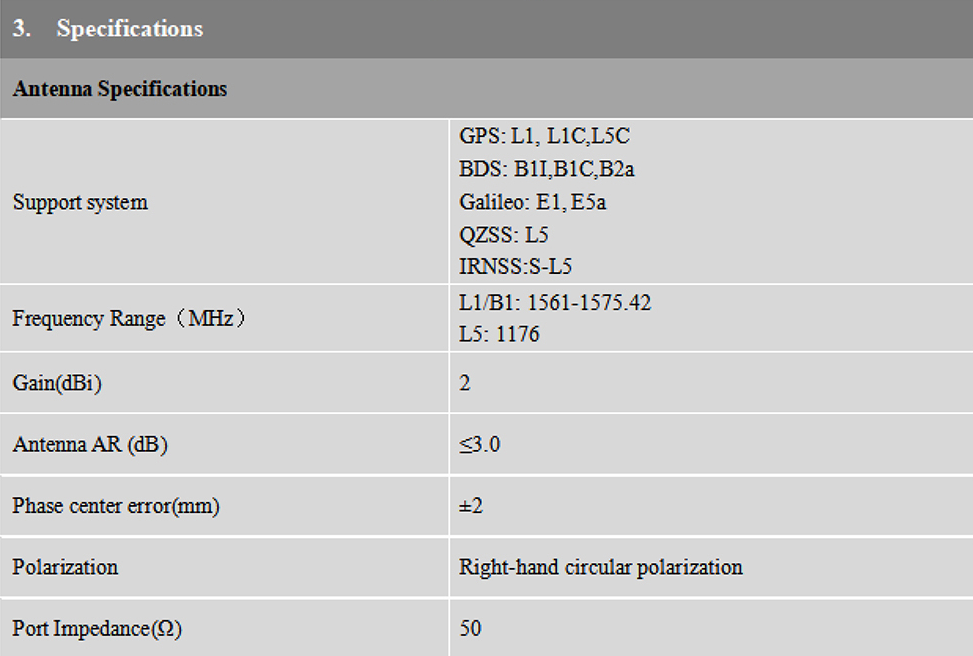Screen dimensions: 973x656
Task: Click the BDS: B1I,B1C,B2a entry
Action: (x=546, y=169)
